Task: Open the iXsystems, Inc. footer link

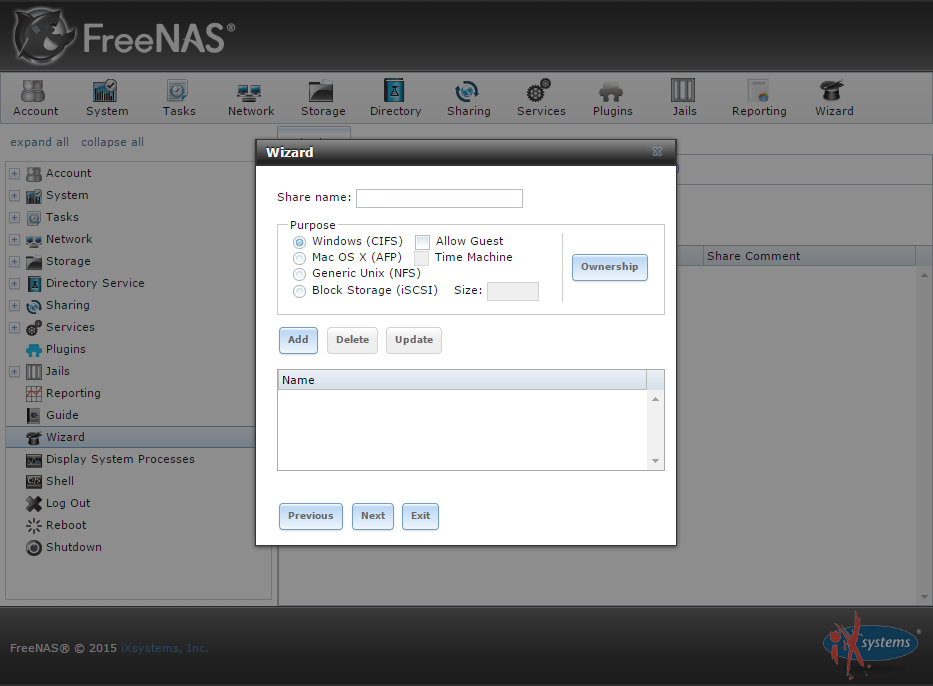Action: point(165,649)
